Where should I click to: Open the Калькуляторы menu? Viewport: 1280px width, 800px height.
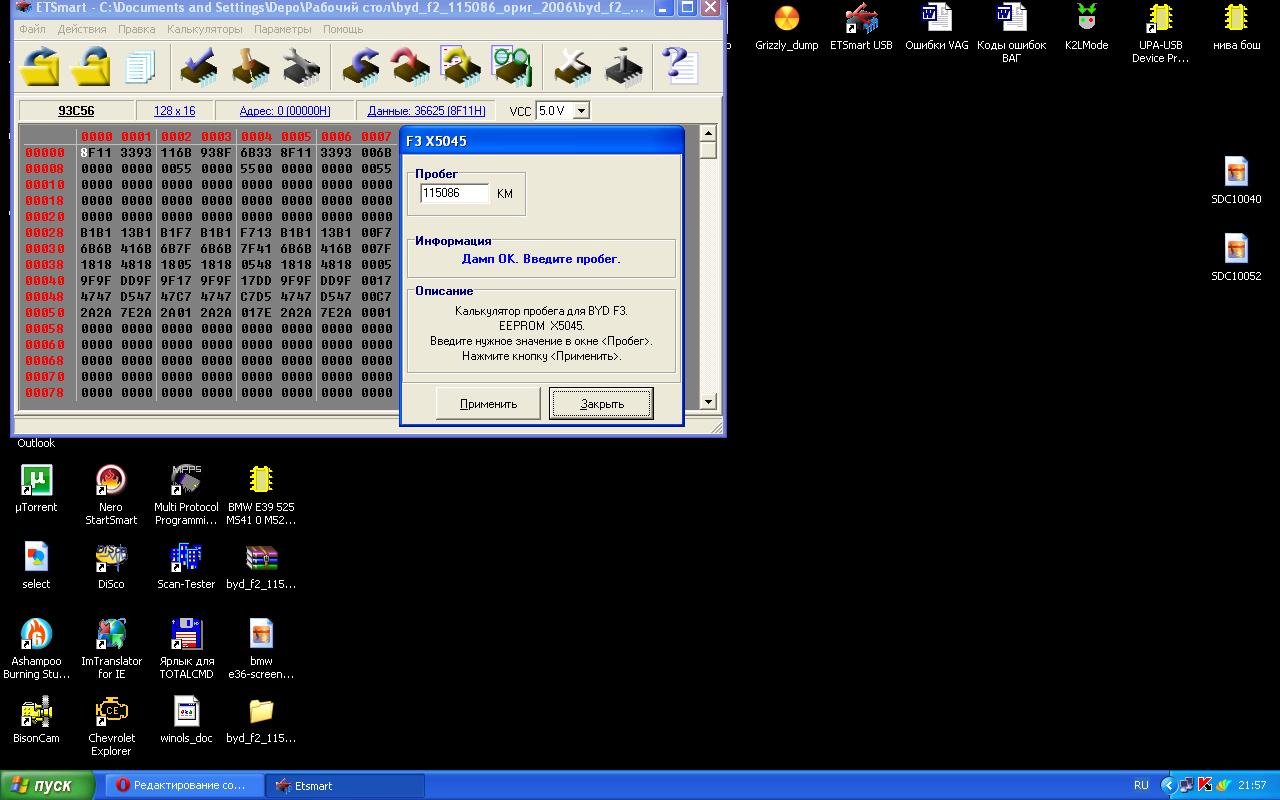205,29
